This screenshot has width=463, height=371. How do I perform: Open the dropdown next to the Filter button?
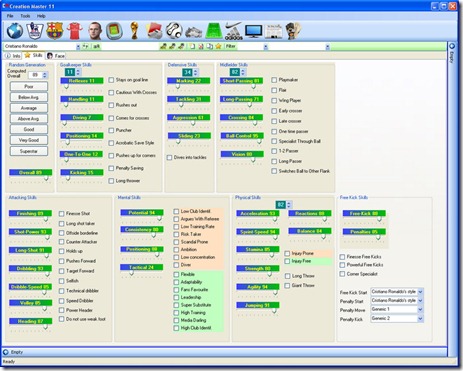click(x=266, y=46)
